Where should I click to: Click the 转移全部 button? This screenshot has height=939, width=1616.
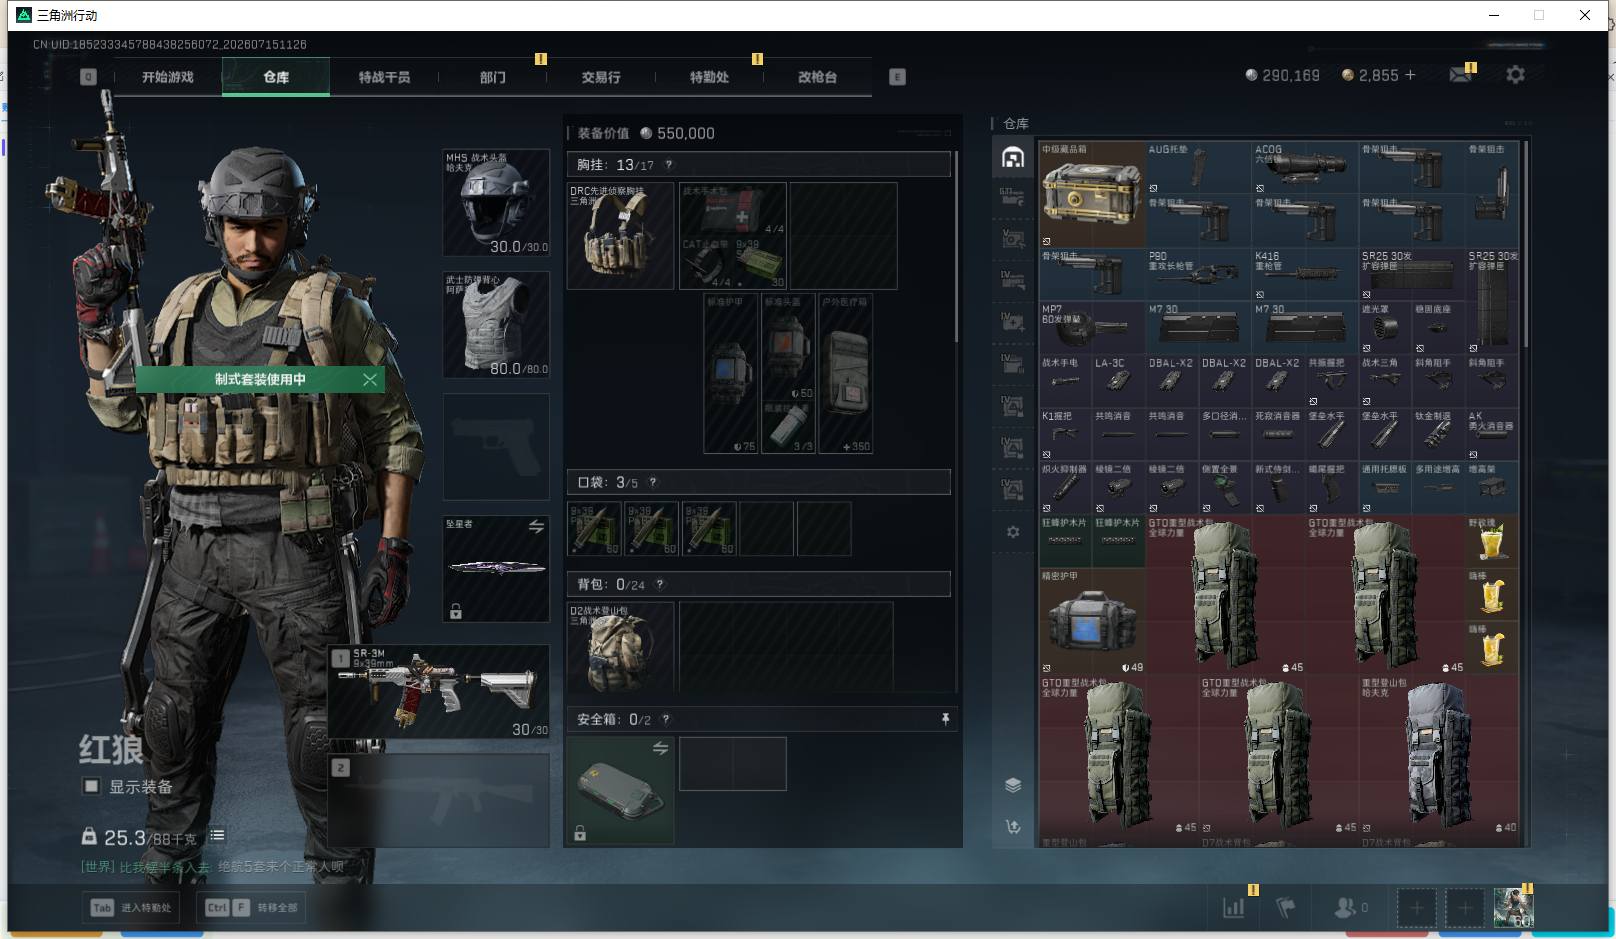pyautogui.click(x=251, y=907)
